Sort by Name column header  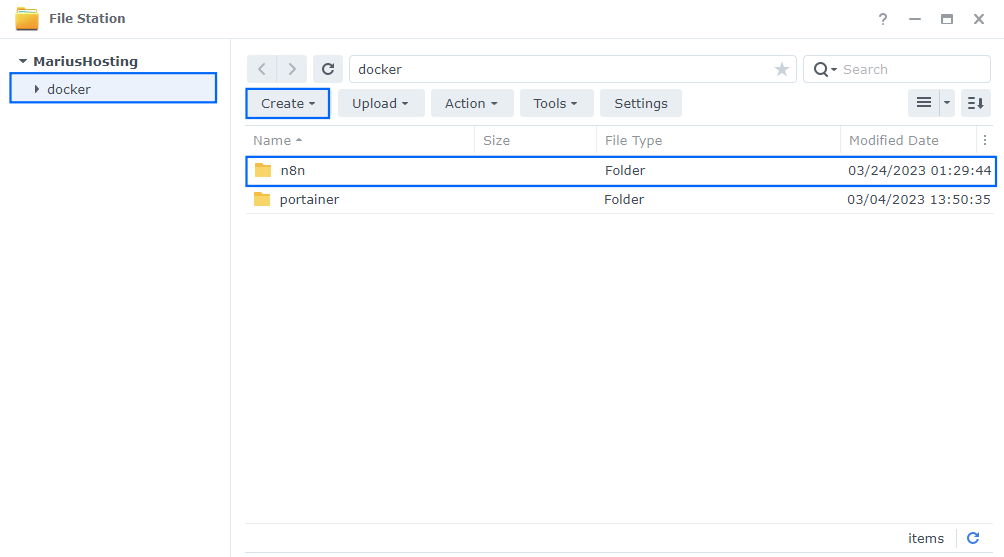(x=360, y=140)
